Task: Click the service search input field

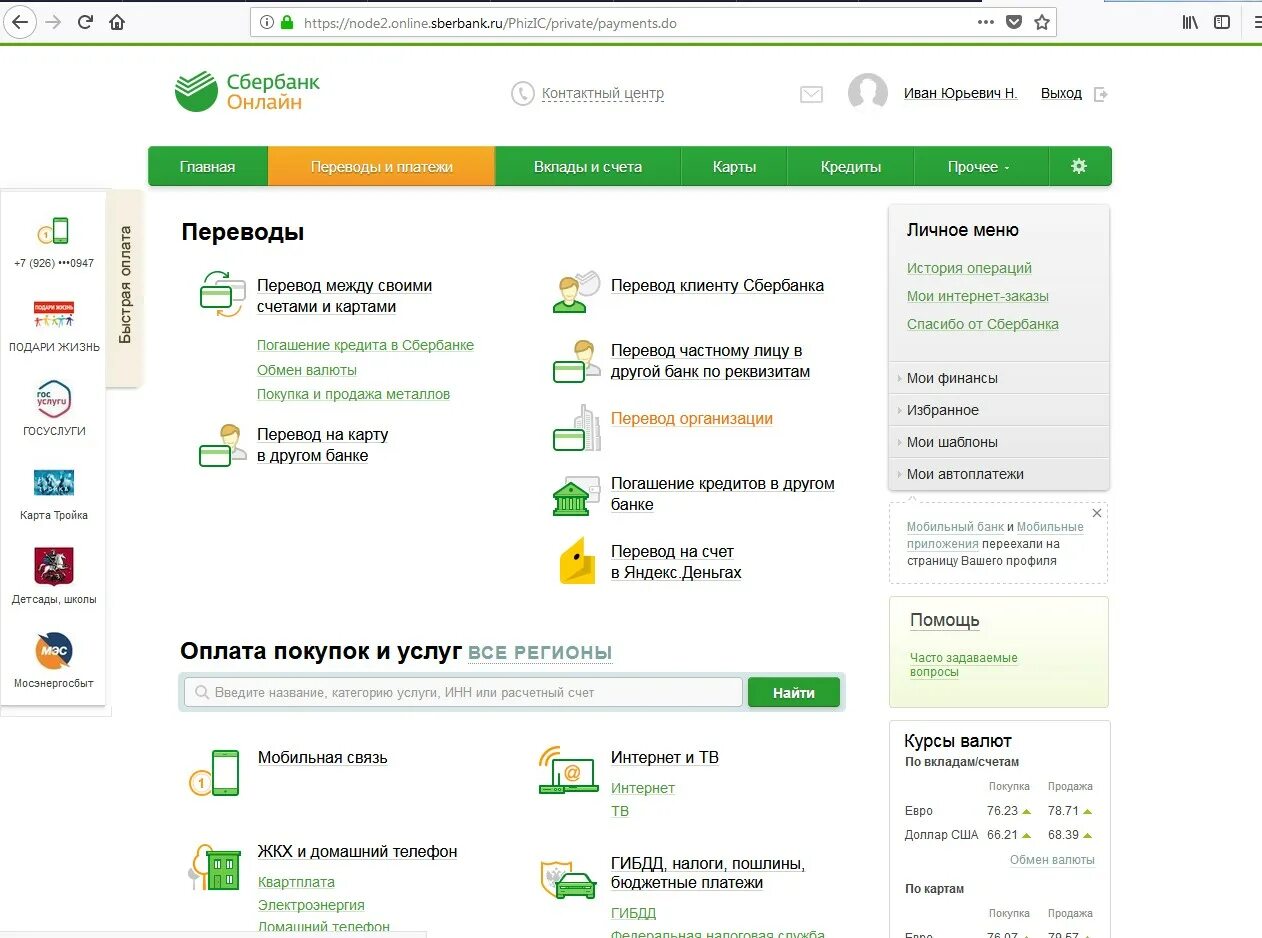Action: [460, 691]
